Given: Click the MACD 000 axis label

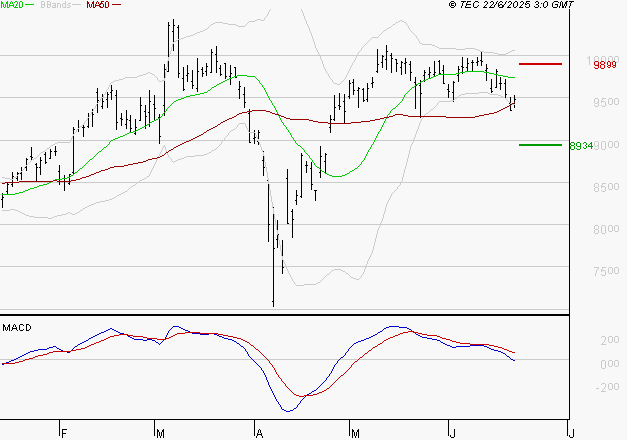Looking at the screenshot, I should (x=610, y=364).
